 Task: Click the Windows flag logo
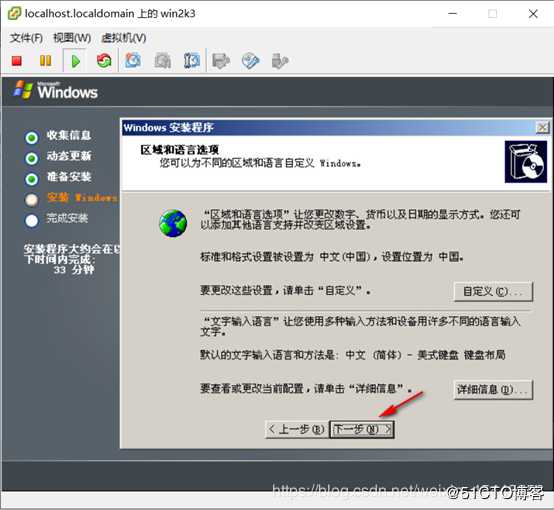click(23, 90)
